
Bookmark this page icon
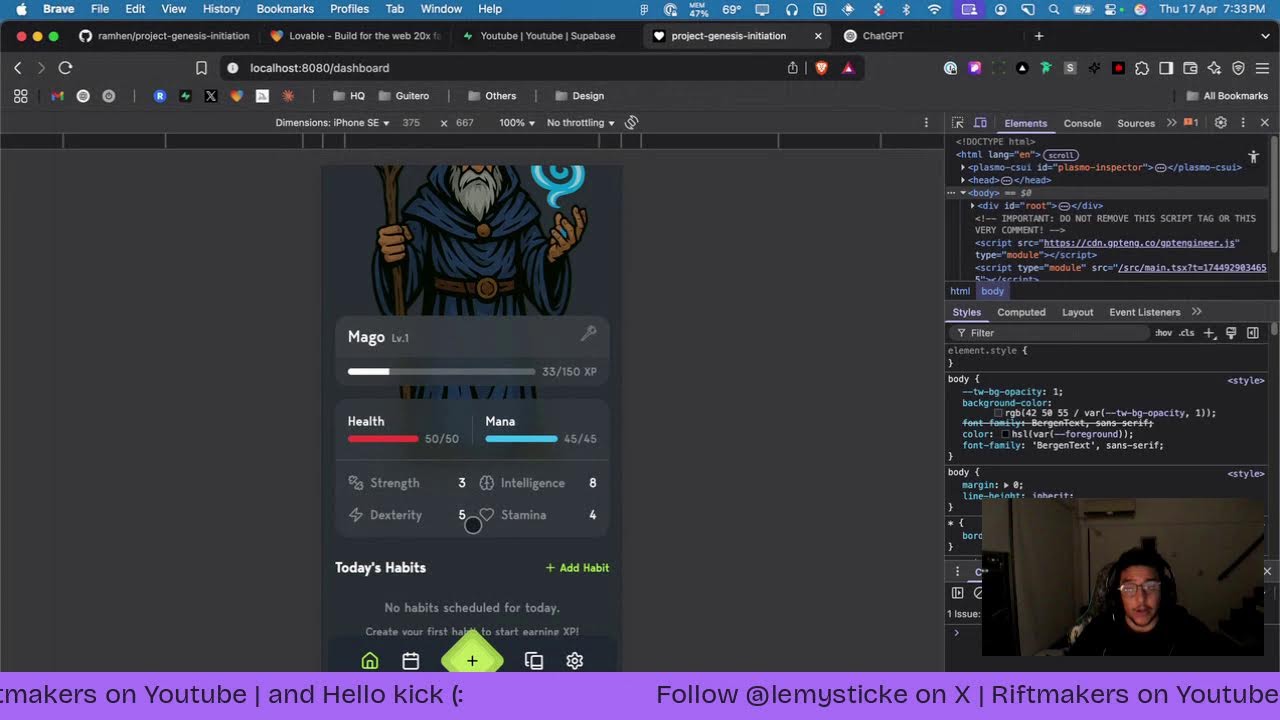(201, 68)
